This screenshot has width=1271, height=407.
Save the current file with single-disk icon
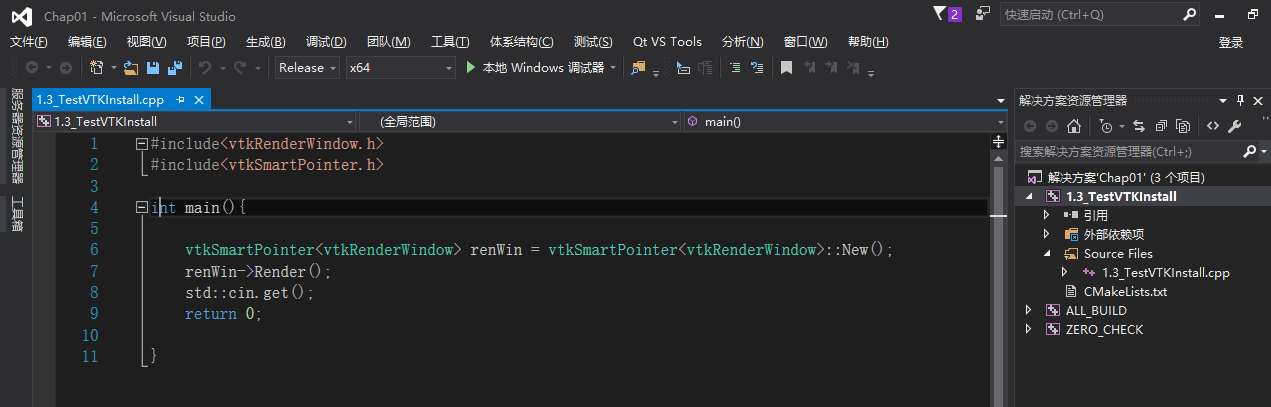pyautogui.click(x=153, y=68)
